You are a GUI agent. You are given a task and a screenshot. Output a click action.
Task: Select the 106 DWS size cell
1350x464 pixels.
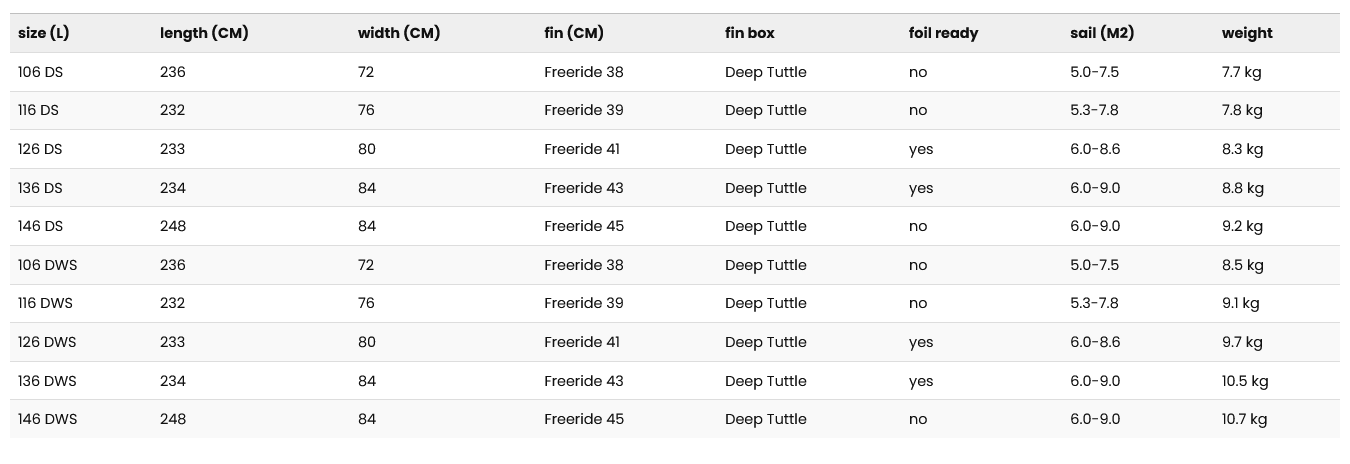point(47,265)
